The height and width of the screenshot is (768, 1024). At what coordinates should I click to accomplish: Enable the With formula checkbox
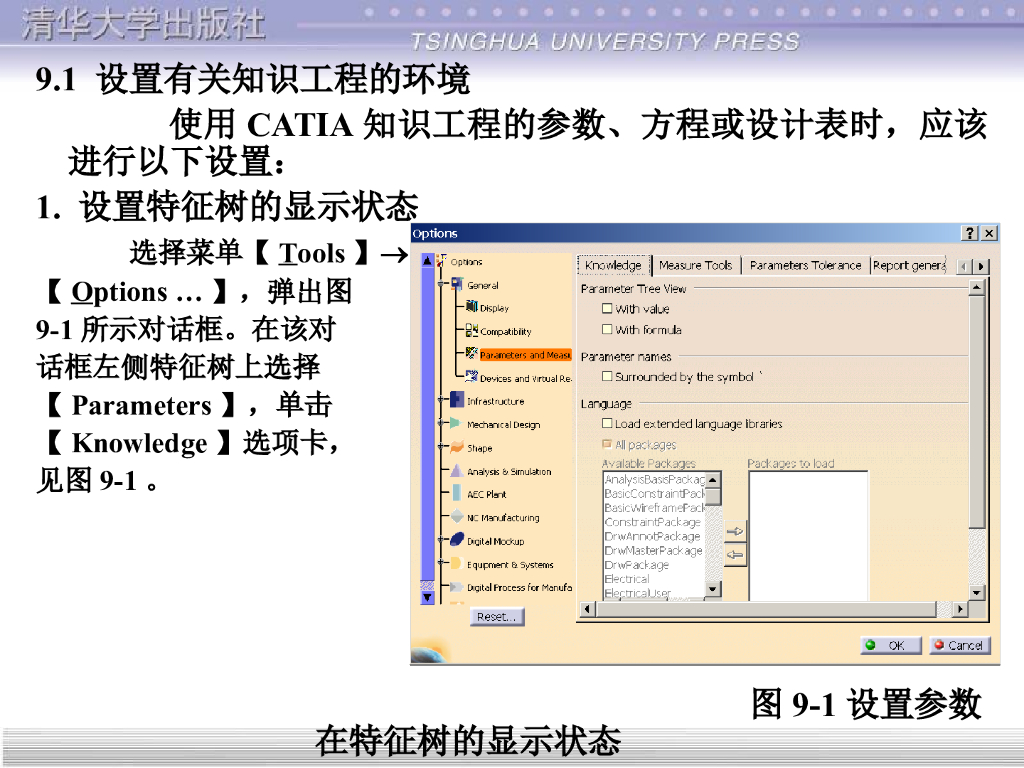click(x=607, y=329)
